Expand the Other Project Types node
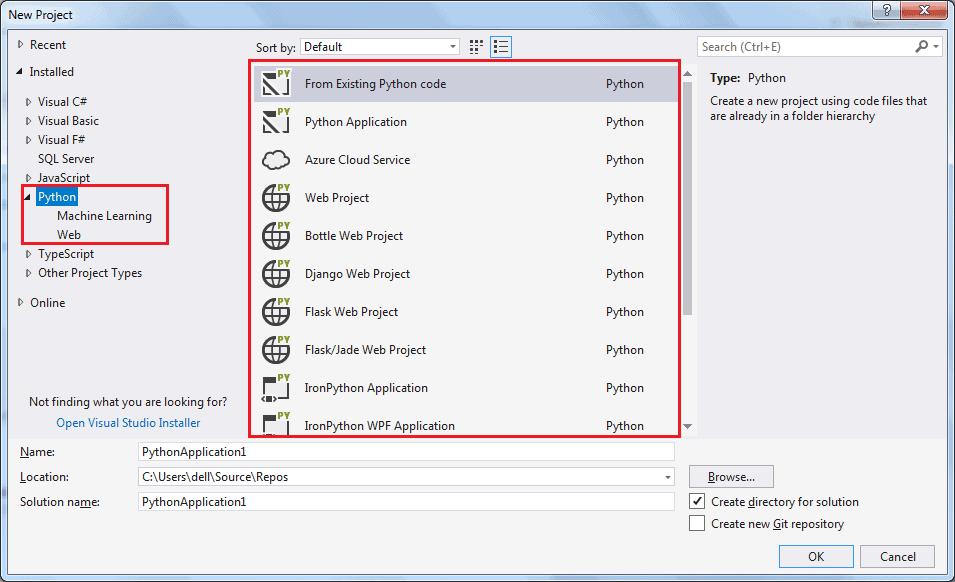955x582 pixels. pyautogui.click(x=28, y=273)
